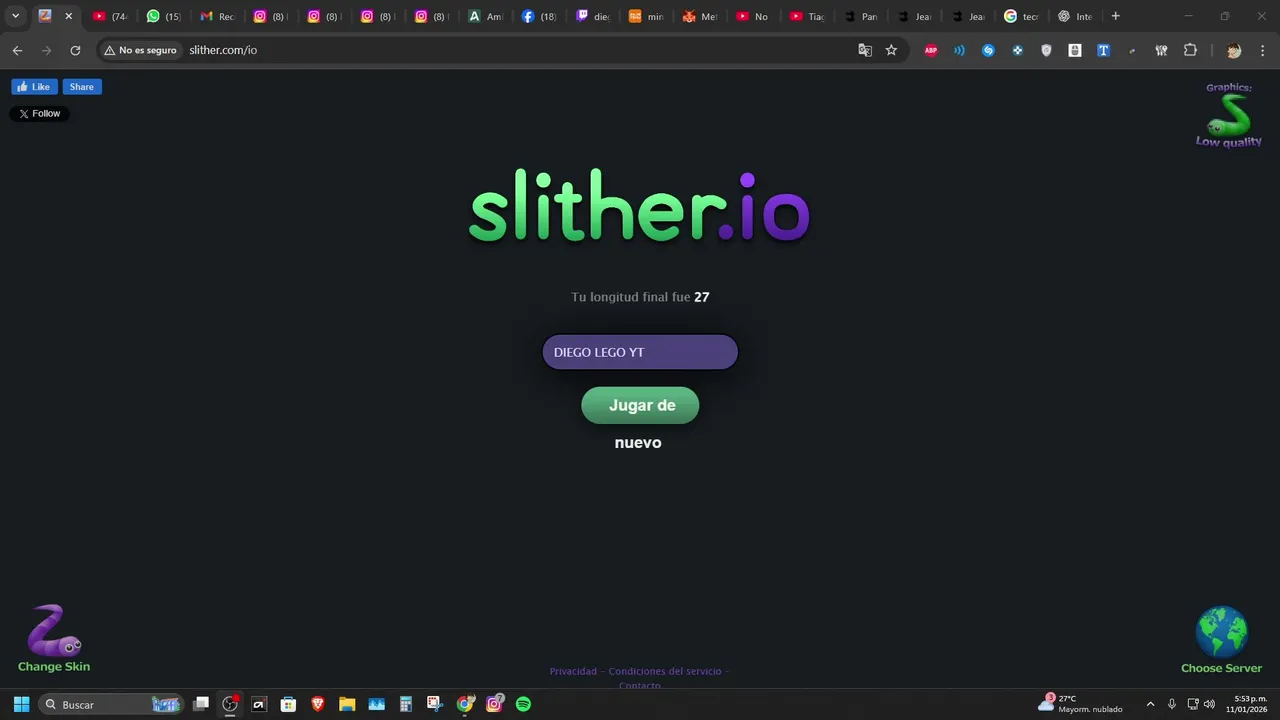Switch to the Facebook (18) tab
This screenshot has height=720, width=1280.
(539, 16)
